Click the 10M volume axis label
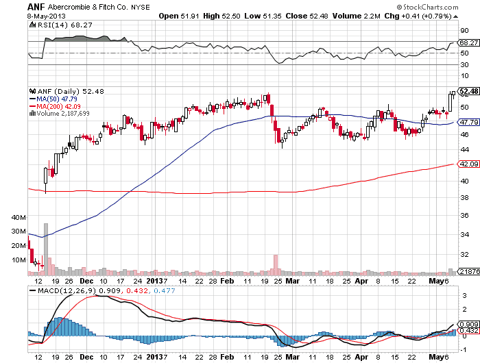Viewport: 480px width, 363px height. pyautogui.click(x=18, y=260)
